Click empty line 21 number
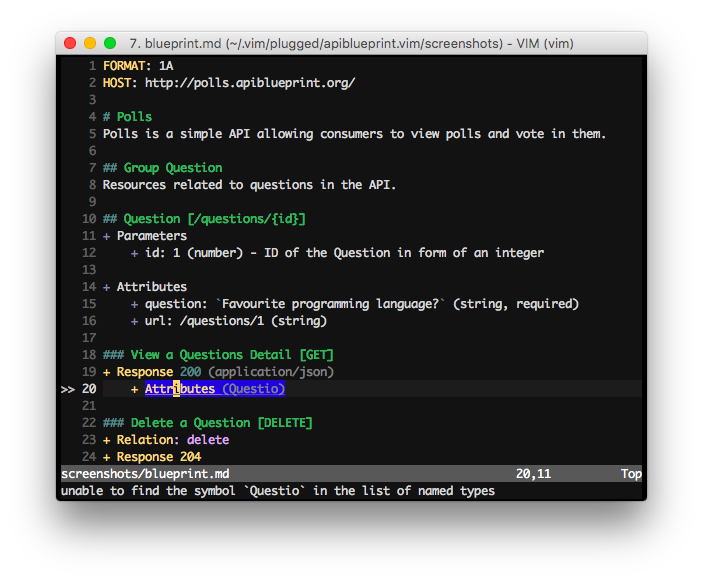This screenshot has height=581, width=703. [x=89, y=406]
